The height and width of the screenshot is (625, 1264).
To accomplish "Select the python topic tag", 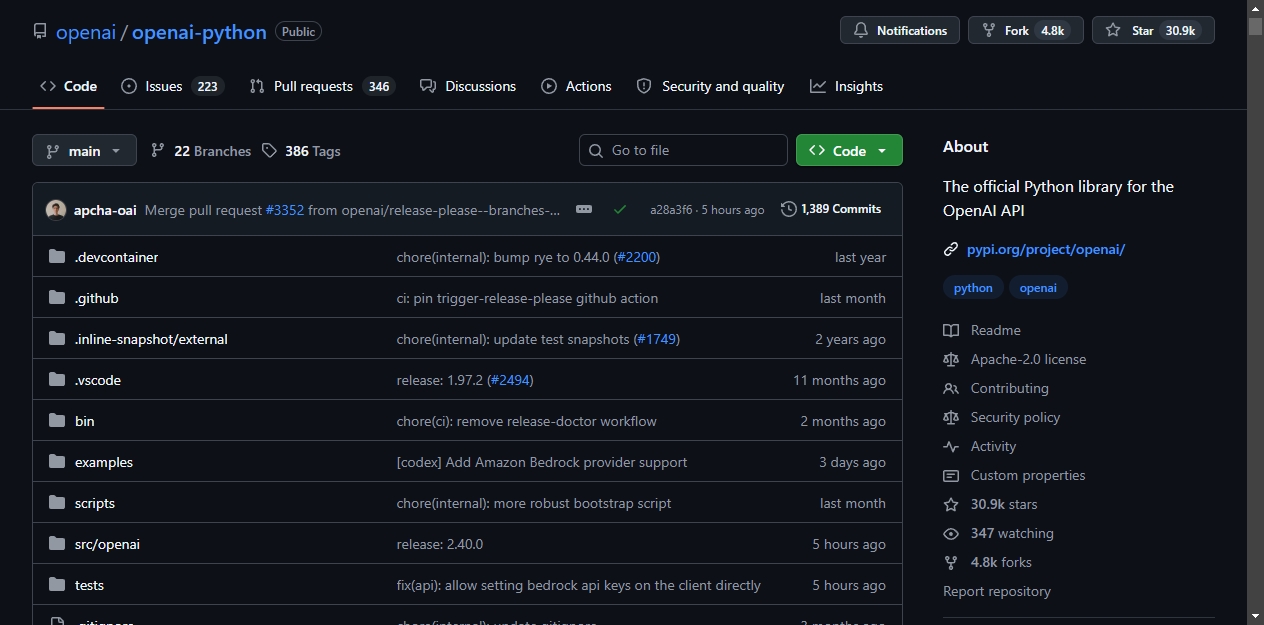I will pos(973,287).
